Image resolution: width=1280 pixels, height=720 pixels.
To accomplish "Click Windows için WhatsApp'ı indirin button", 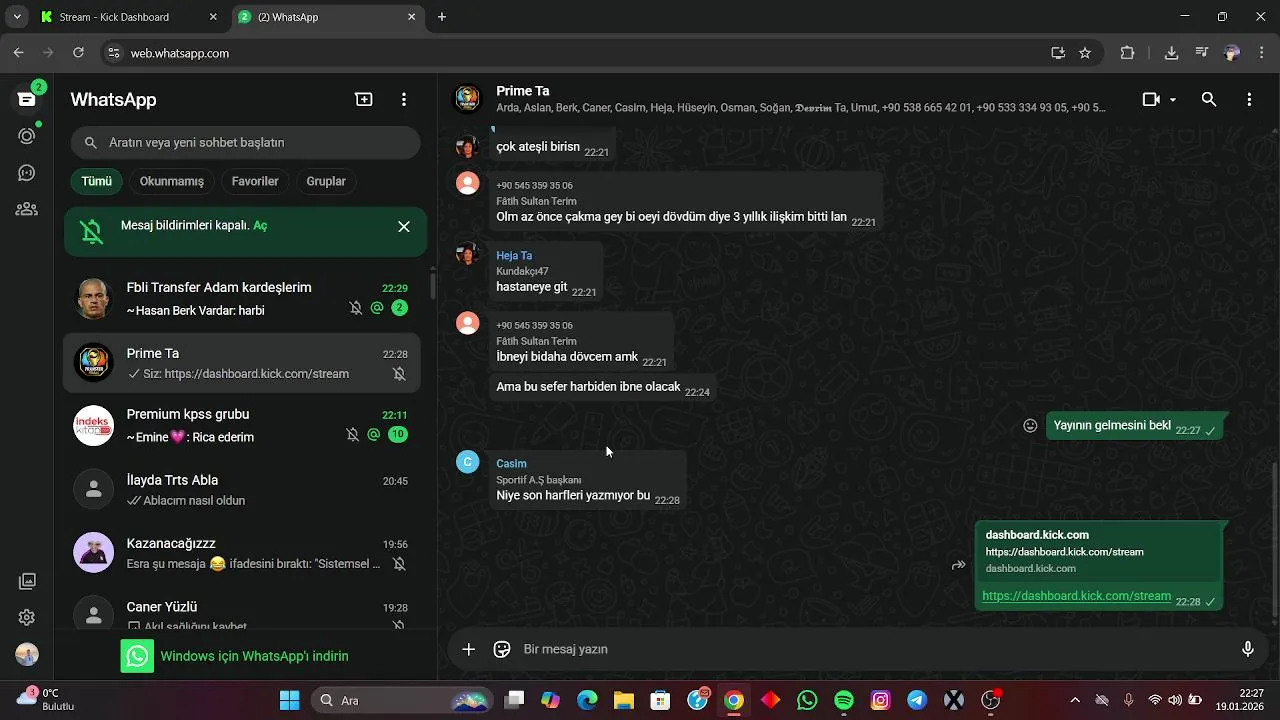I will (235, 656).
